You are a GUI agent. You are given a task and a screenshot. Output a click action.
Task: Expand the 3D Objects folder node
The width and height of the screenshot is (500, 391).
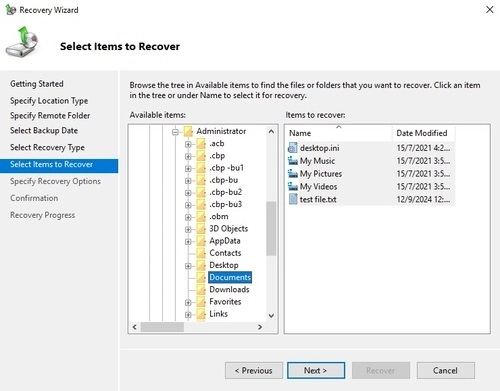click(x=188, y=229)
